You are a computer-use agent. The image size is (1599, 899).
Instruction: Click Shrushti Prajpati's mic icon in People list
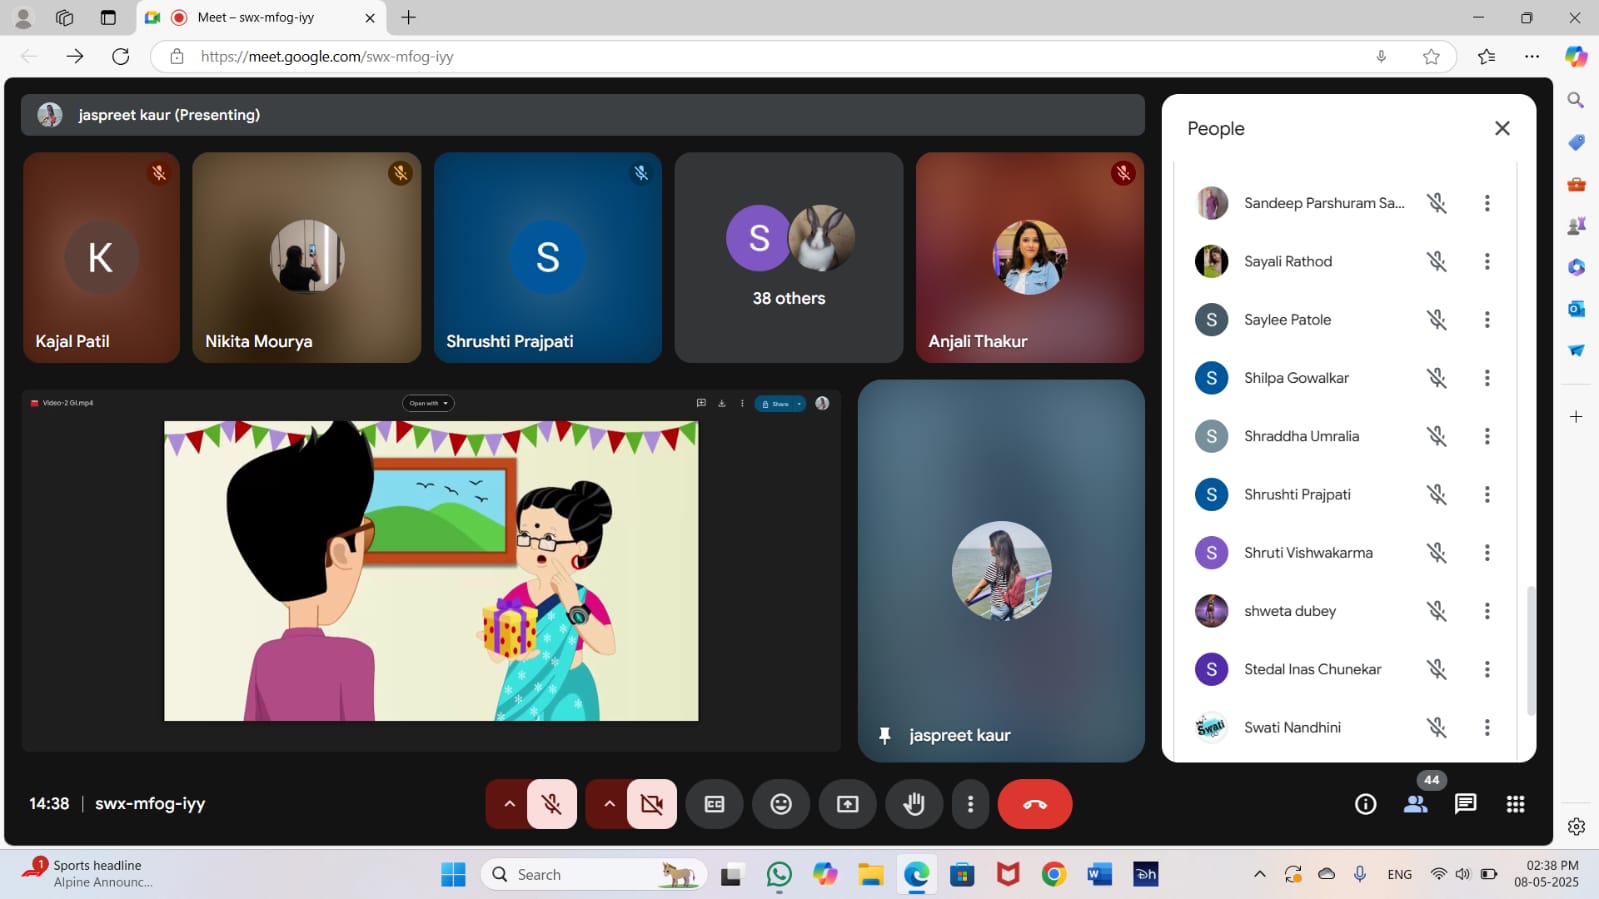(x=1437, y=494)
